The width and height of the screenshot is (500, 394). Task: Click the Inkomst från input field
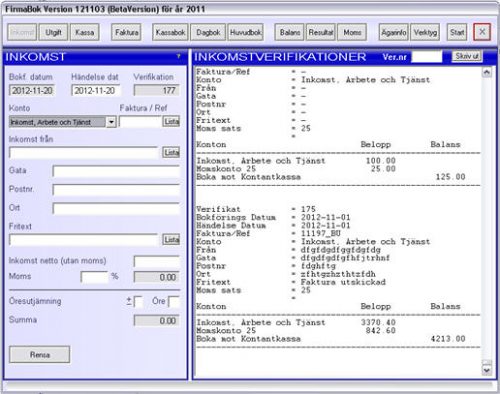pyautogui.click(x=84, y=153)
